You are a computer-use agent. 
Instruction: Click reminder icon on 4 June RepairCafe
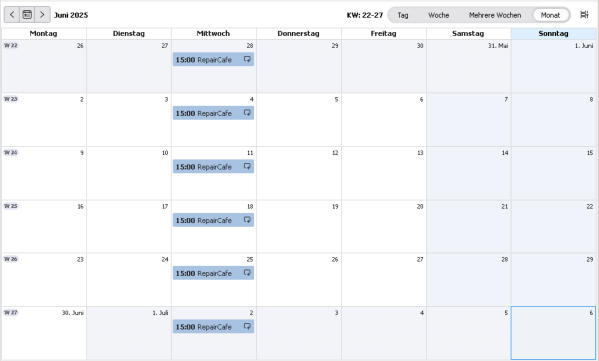[247, 113]
